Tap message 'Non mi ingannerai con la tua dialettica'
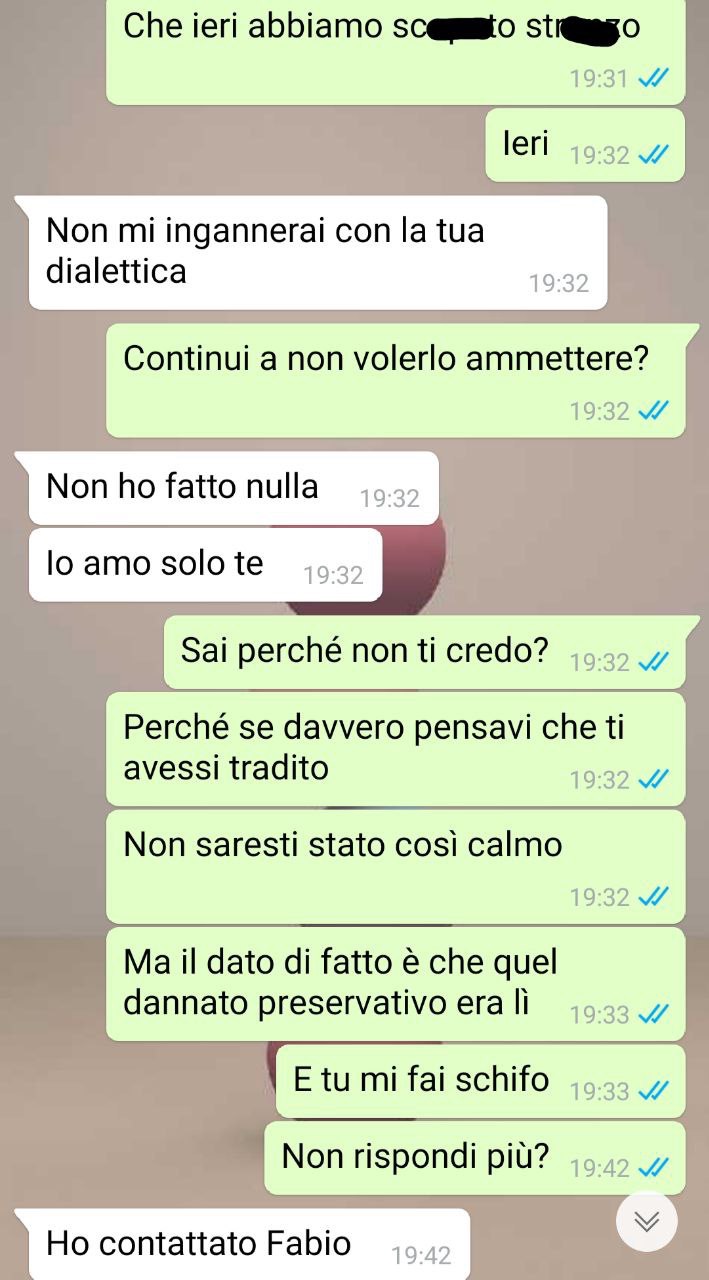Viewport: 709px width, 1280px height. coord(318,252)
